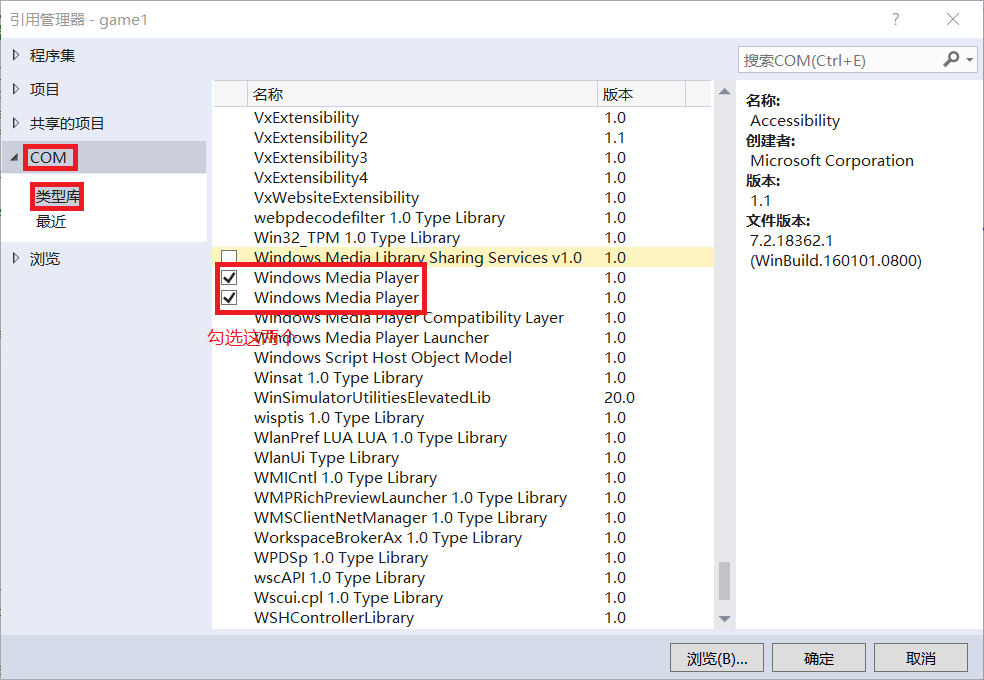Click the scrollbar up arrow
The height and width of the screenshot is (680, 984).
tap(724, 92)
